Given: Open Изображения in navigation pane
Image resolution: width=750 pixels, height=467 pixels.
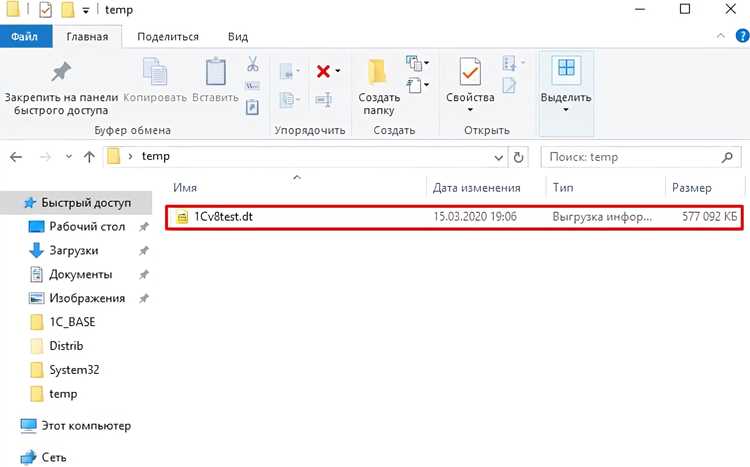Looking at the screenshot, I should click(77, 299).
